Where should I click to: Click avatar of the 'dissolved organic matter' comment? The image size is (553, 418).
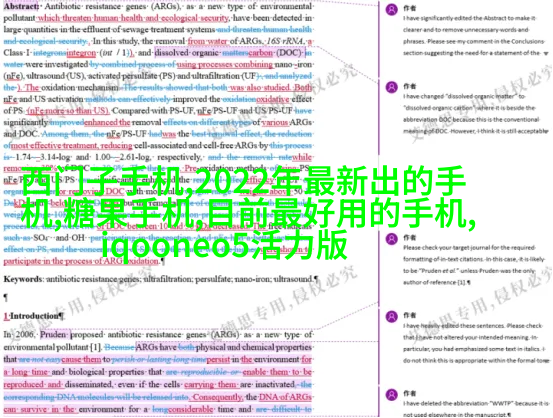coord(391,87)
